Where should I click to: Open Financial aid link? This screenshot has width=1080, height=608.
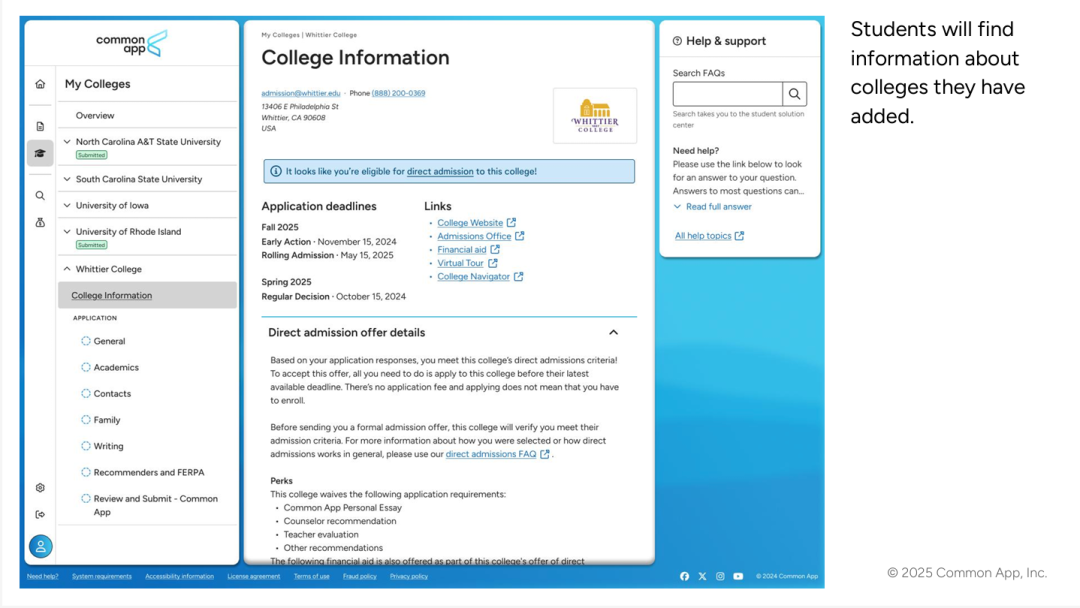[x=461, y=250]
